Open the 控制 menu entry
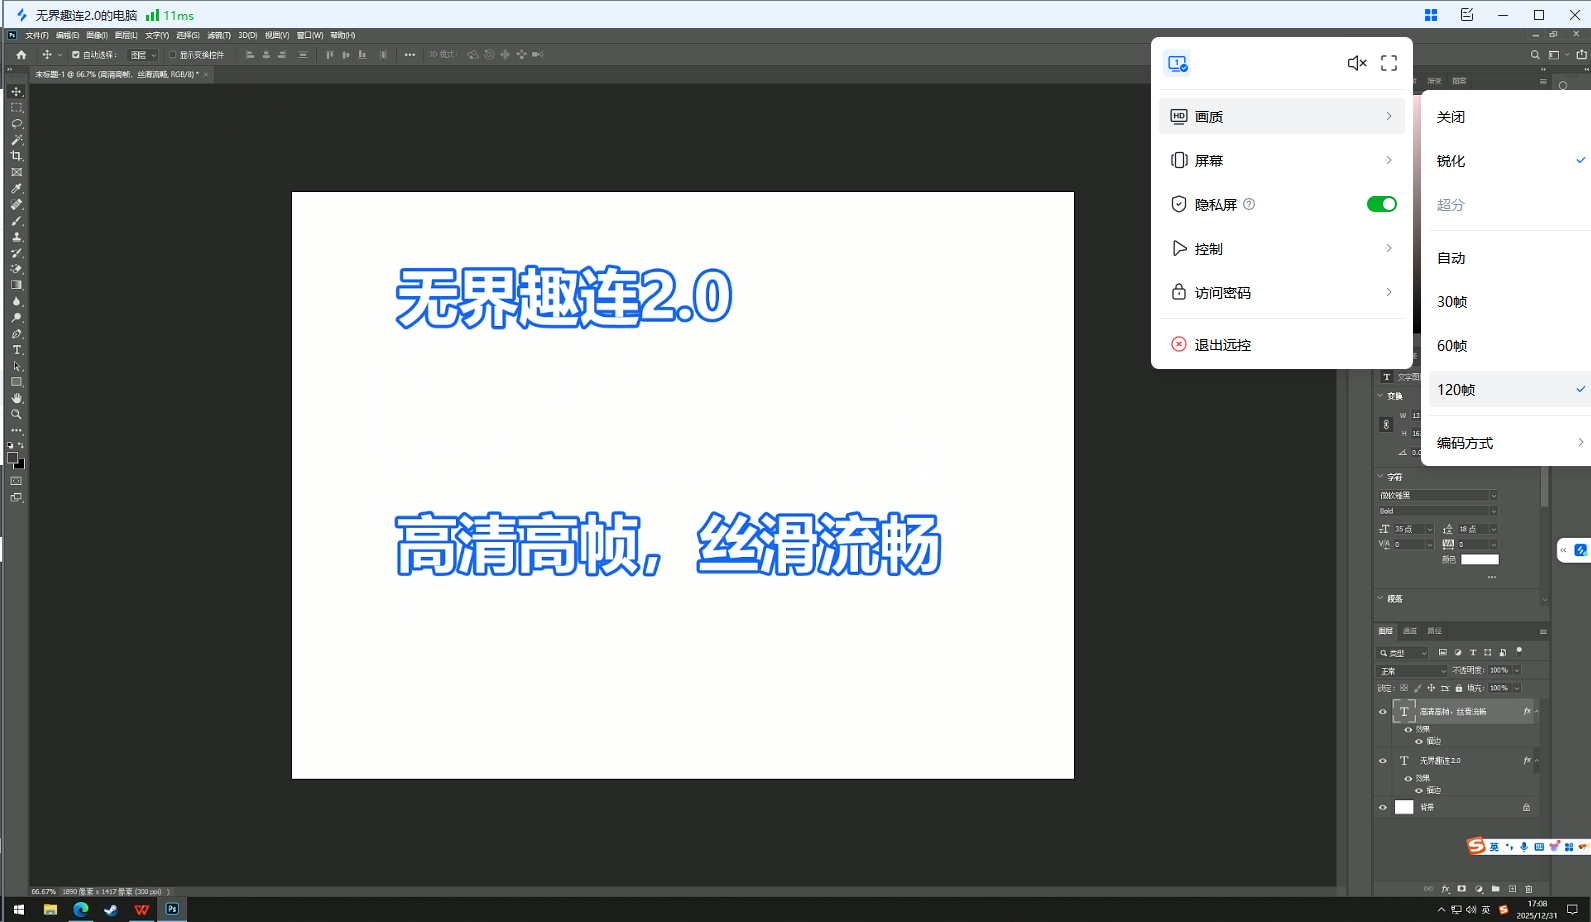 (1281, 248)
